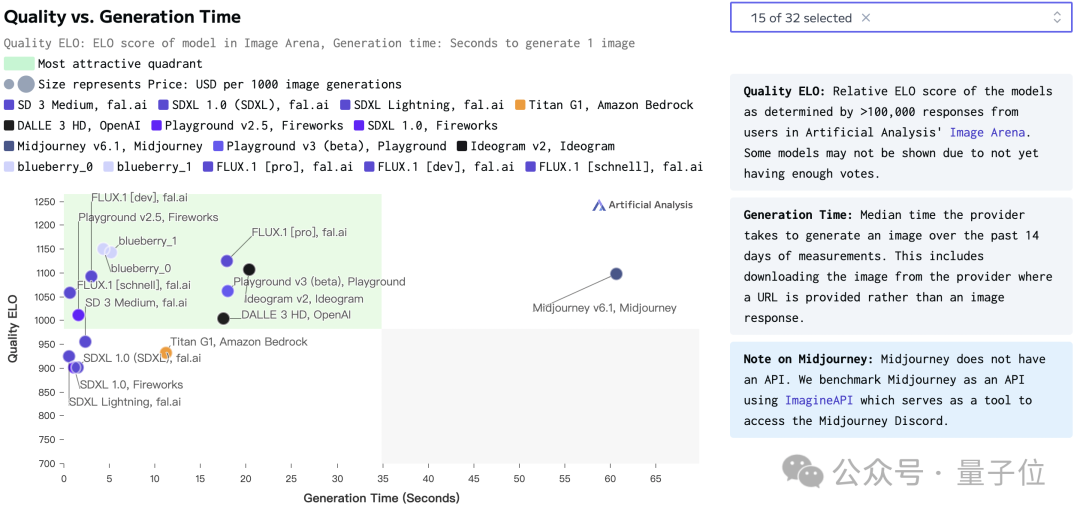Image resolution: width=1080 pixels, height=516 pixels.
Task: Open the Image Arena link
Action: (988, 132)
